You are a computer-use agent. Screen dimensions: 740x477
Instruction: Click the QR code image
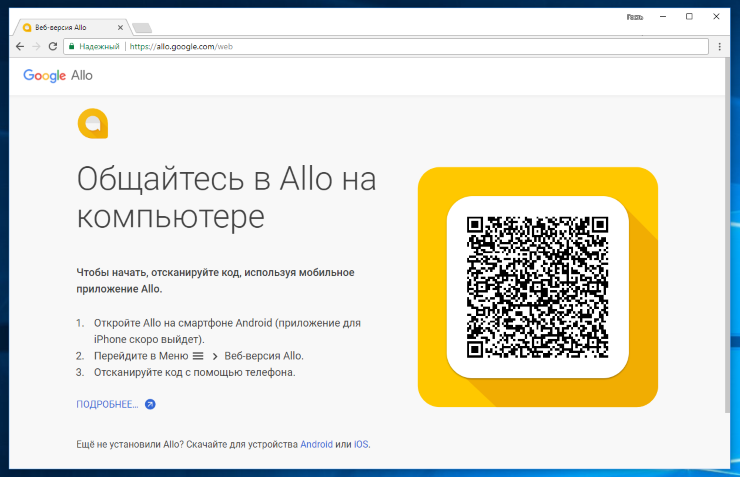point(537,288)
